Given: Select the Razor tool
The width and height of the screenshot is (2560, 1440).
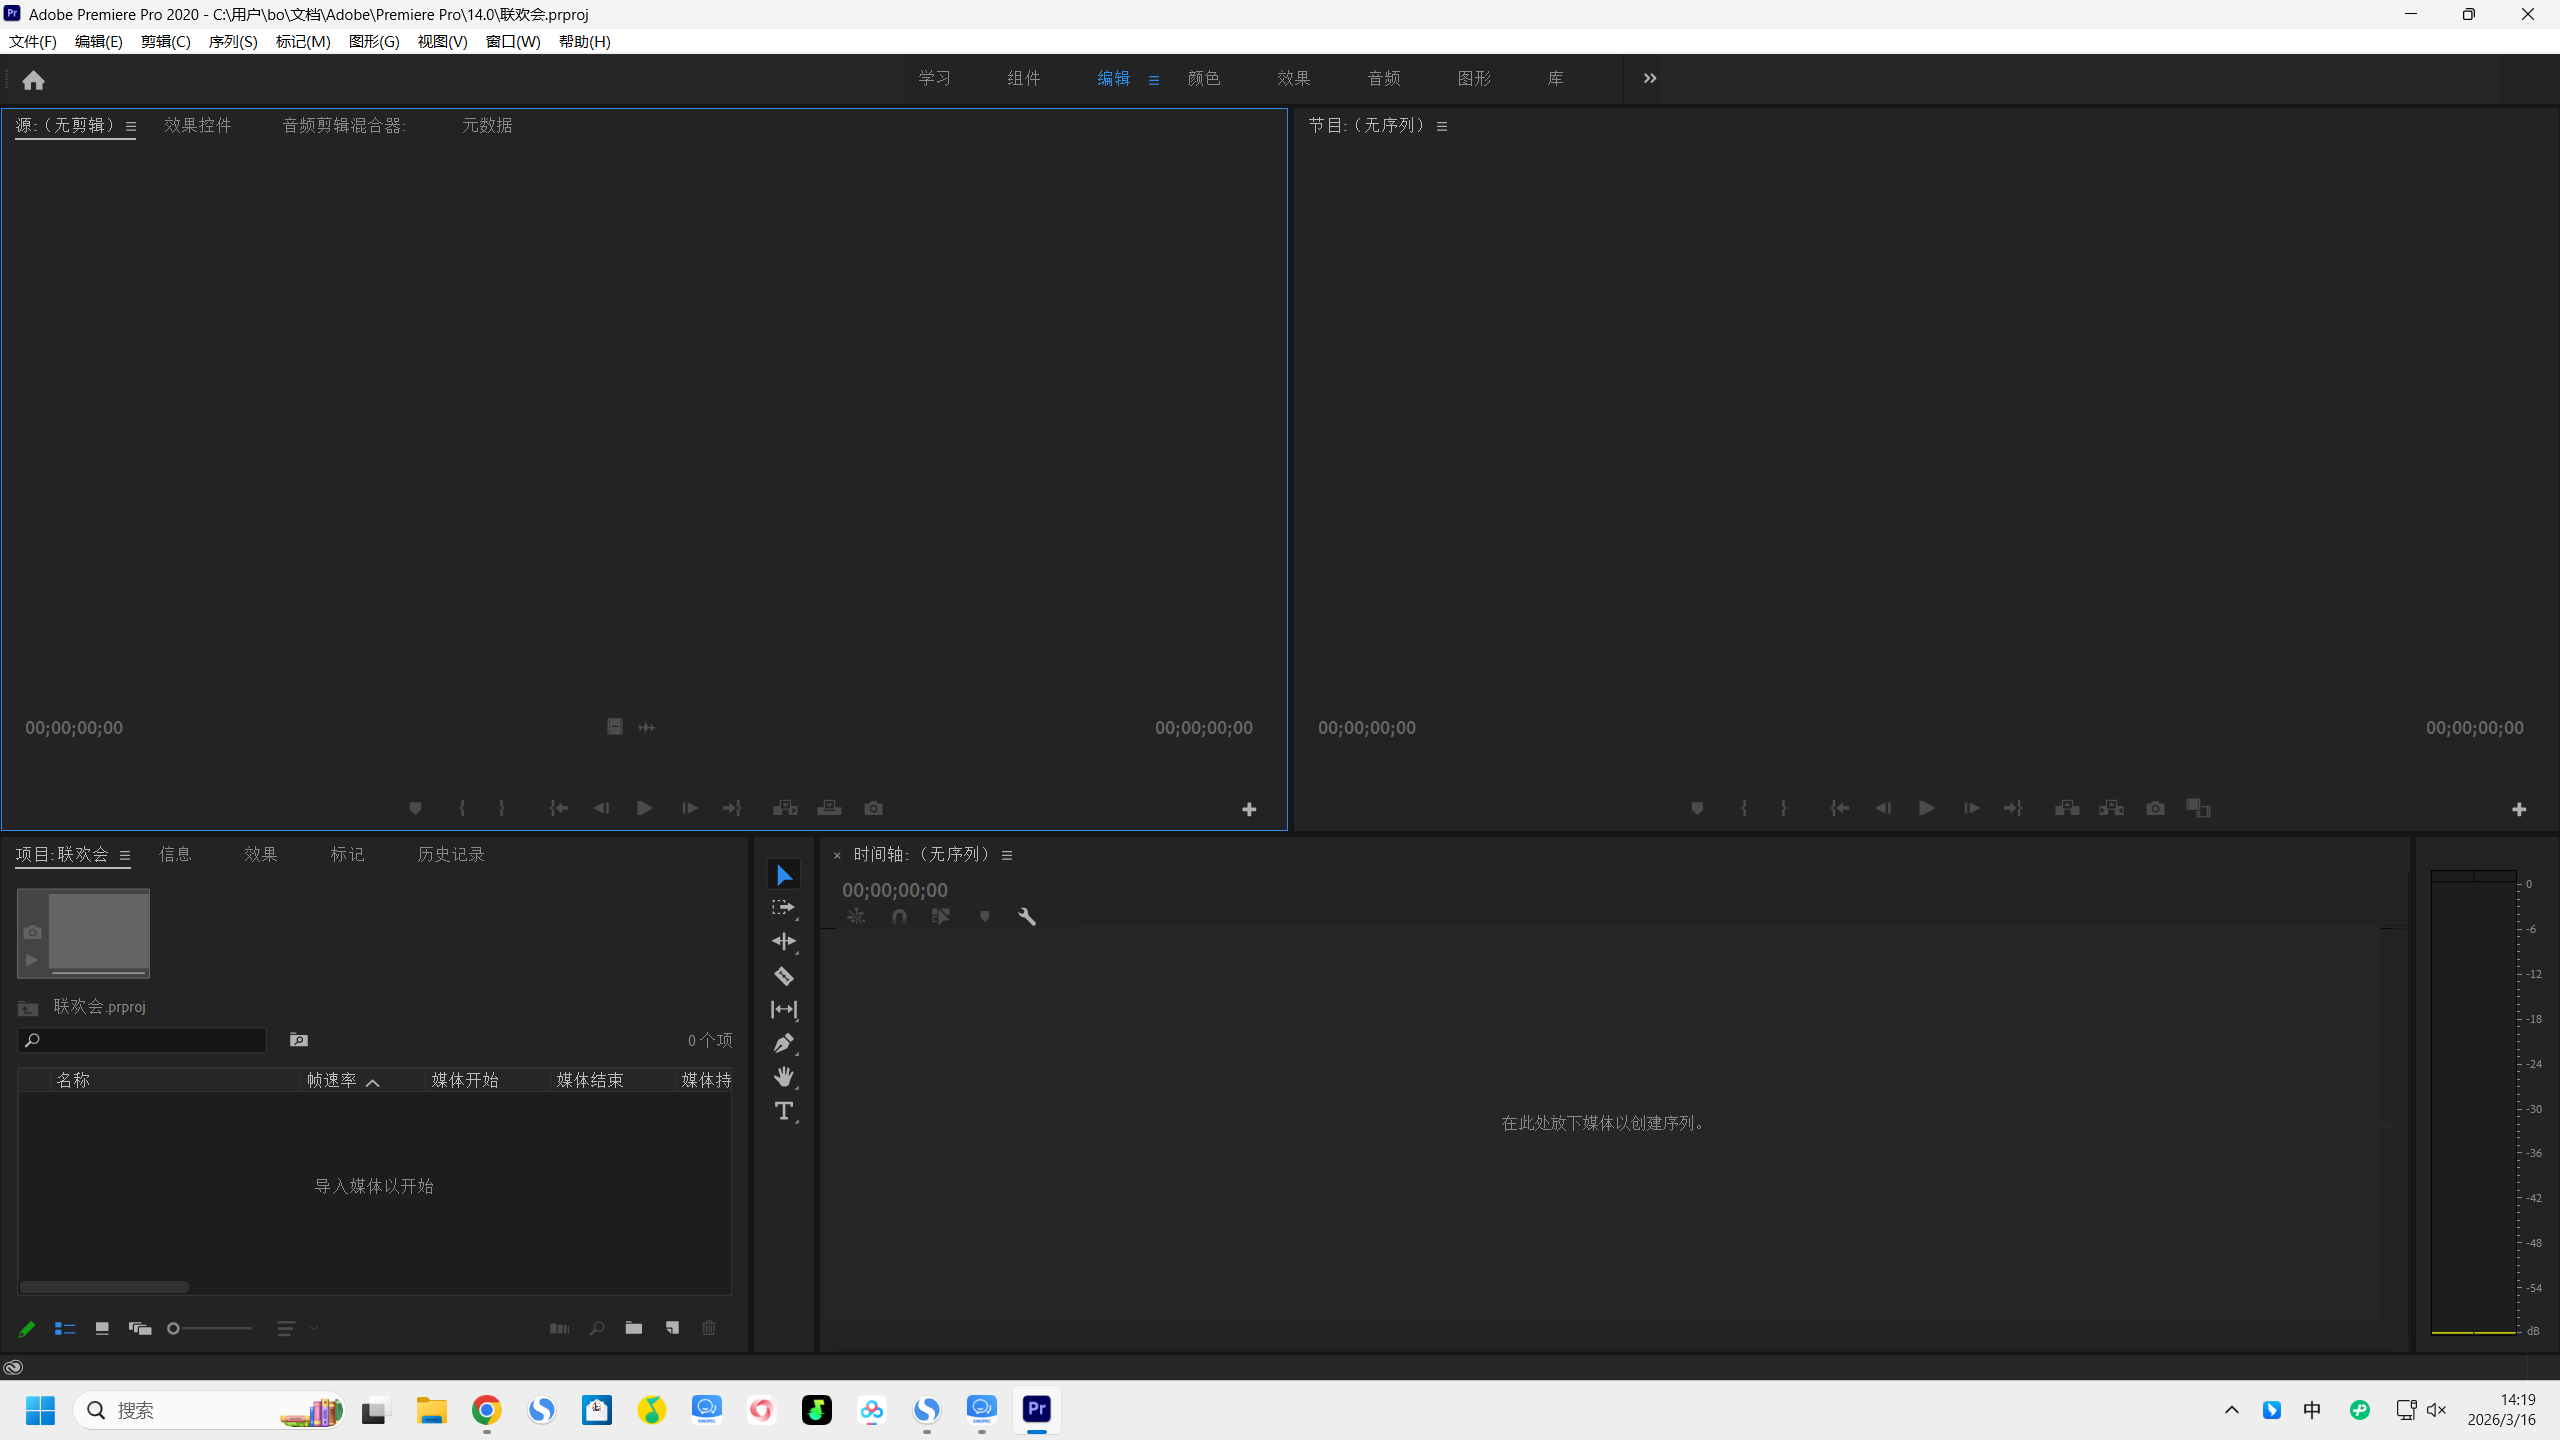Looking at the screenshot, I should (x=783, y=976).
